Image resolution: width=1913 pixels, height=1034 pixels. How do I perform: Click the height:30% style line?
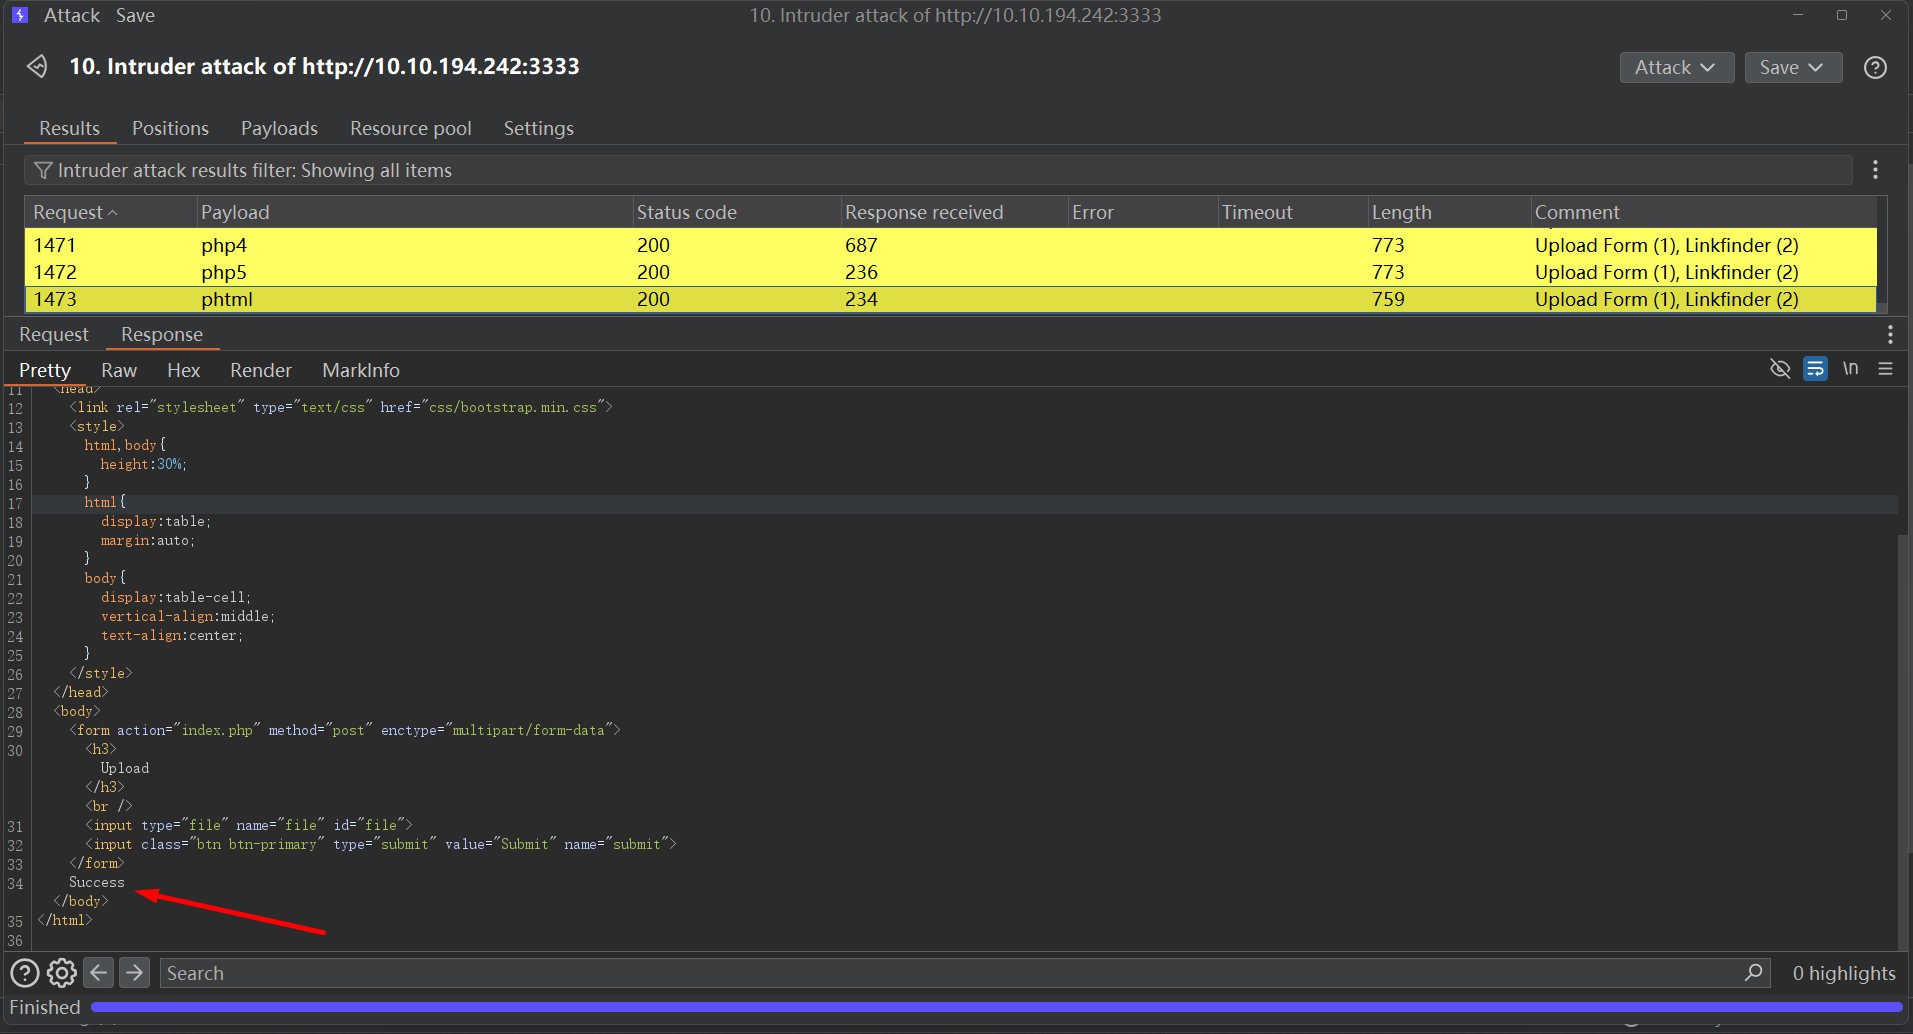[x=143, y=464]
